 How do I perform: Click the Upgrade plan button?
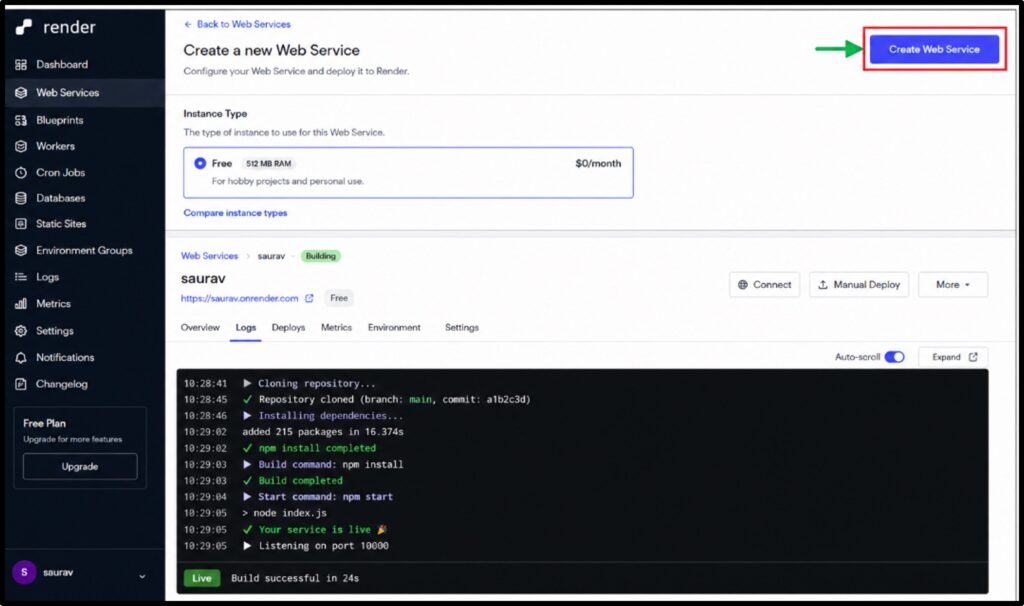(80, 466)
